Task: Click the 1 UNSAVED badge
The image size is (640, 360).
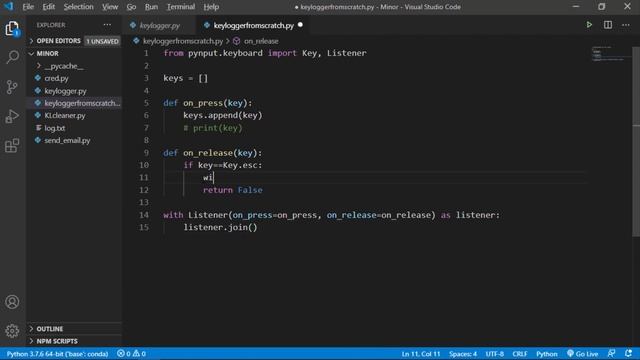Action: click(x=102, y=41)
